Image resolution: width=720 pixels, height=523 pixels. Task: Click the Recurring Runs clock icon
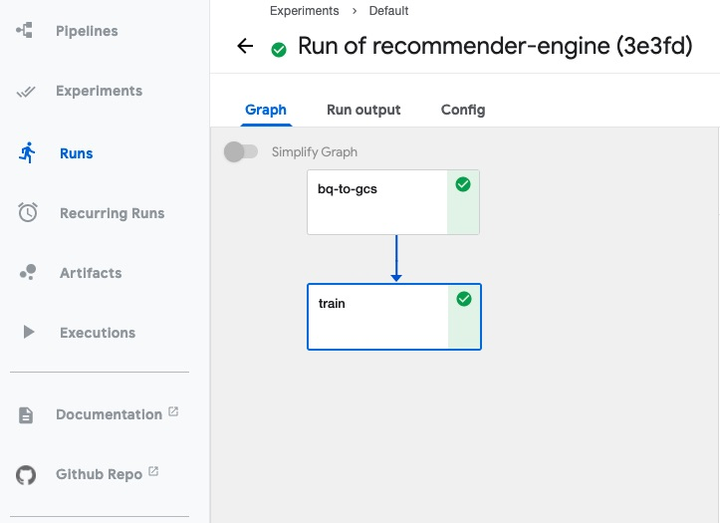click(x=28, y=213)
